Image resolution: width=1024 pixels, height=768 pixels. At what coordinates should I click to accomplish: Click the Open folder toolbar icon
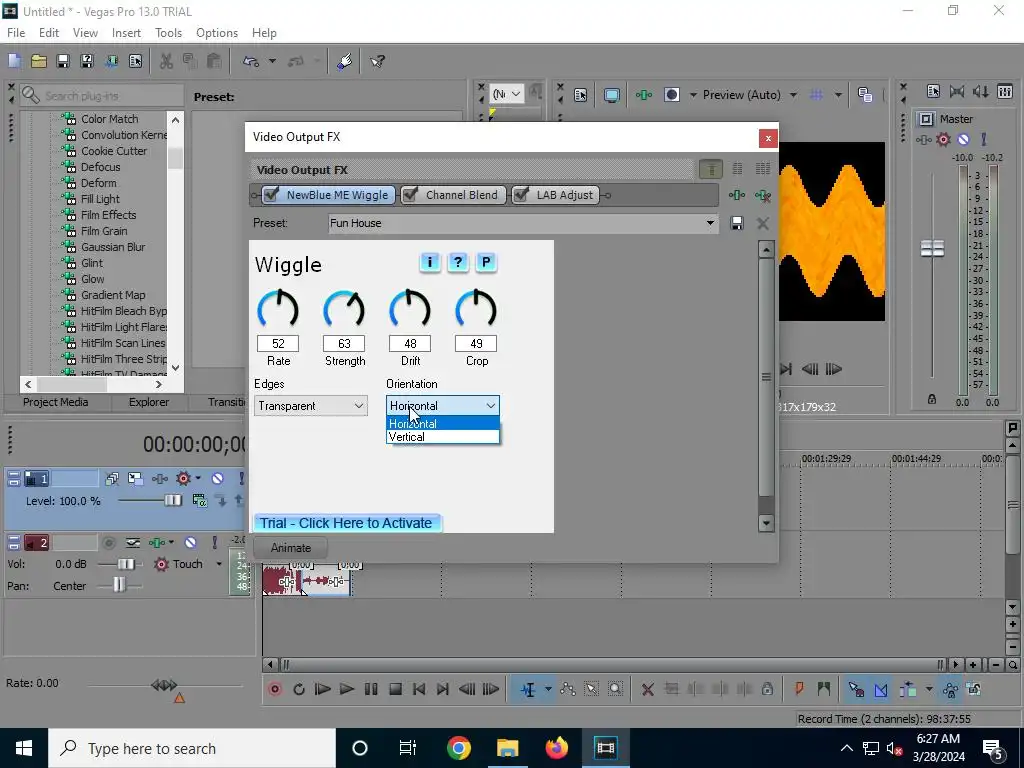click(39, 61)
